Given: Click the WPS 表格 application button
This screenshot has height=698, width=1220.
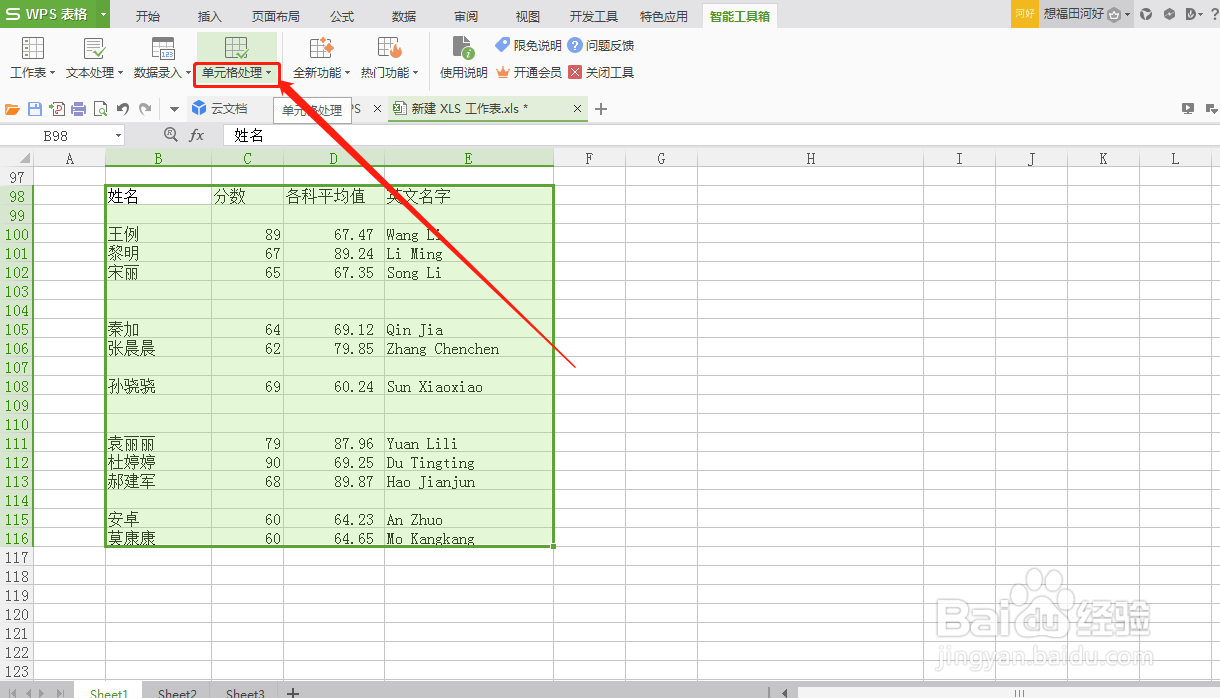Looking at the screenshot, I should (x=47, y=14).
